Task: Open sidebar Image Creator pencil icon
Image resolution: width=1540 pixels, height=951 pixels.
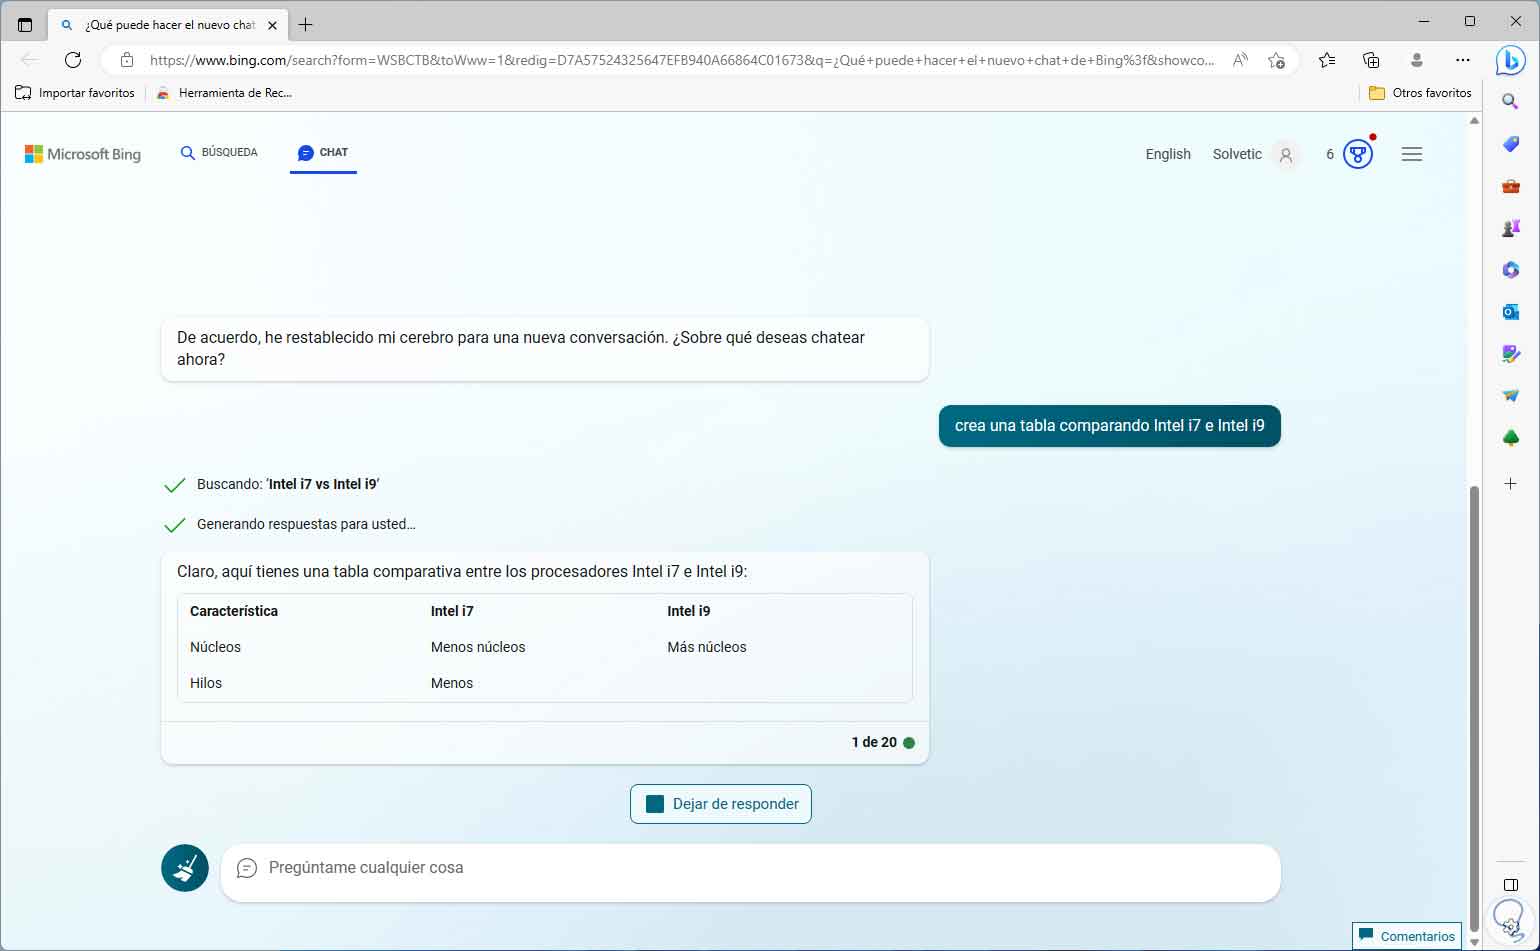Action: pos(1511,354)
